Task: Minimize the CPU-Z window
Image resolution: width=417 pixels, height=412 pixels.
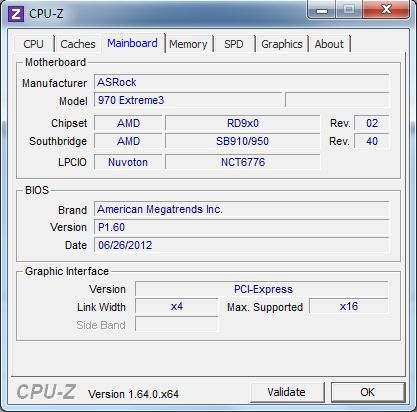Action: [322, 10]
